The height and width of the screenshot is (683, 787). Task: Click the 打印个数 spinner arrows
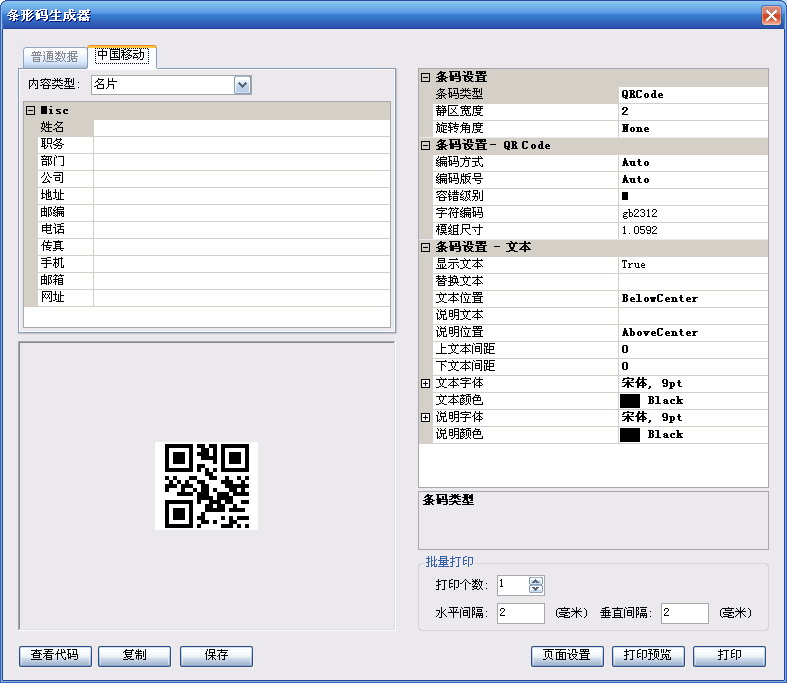point(536,585)
